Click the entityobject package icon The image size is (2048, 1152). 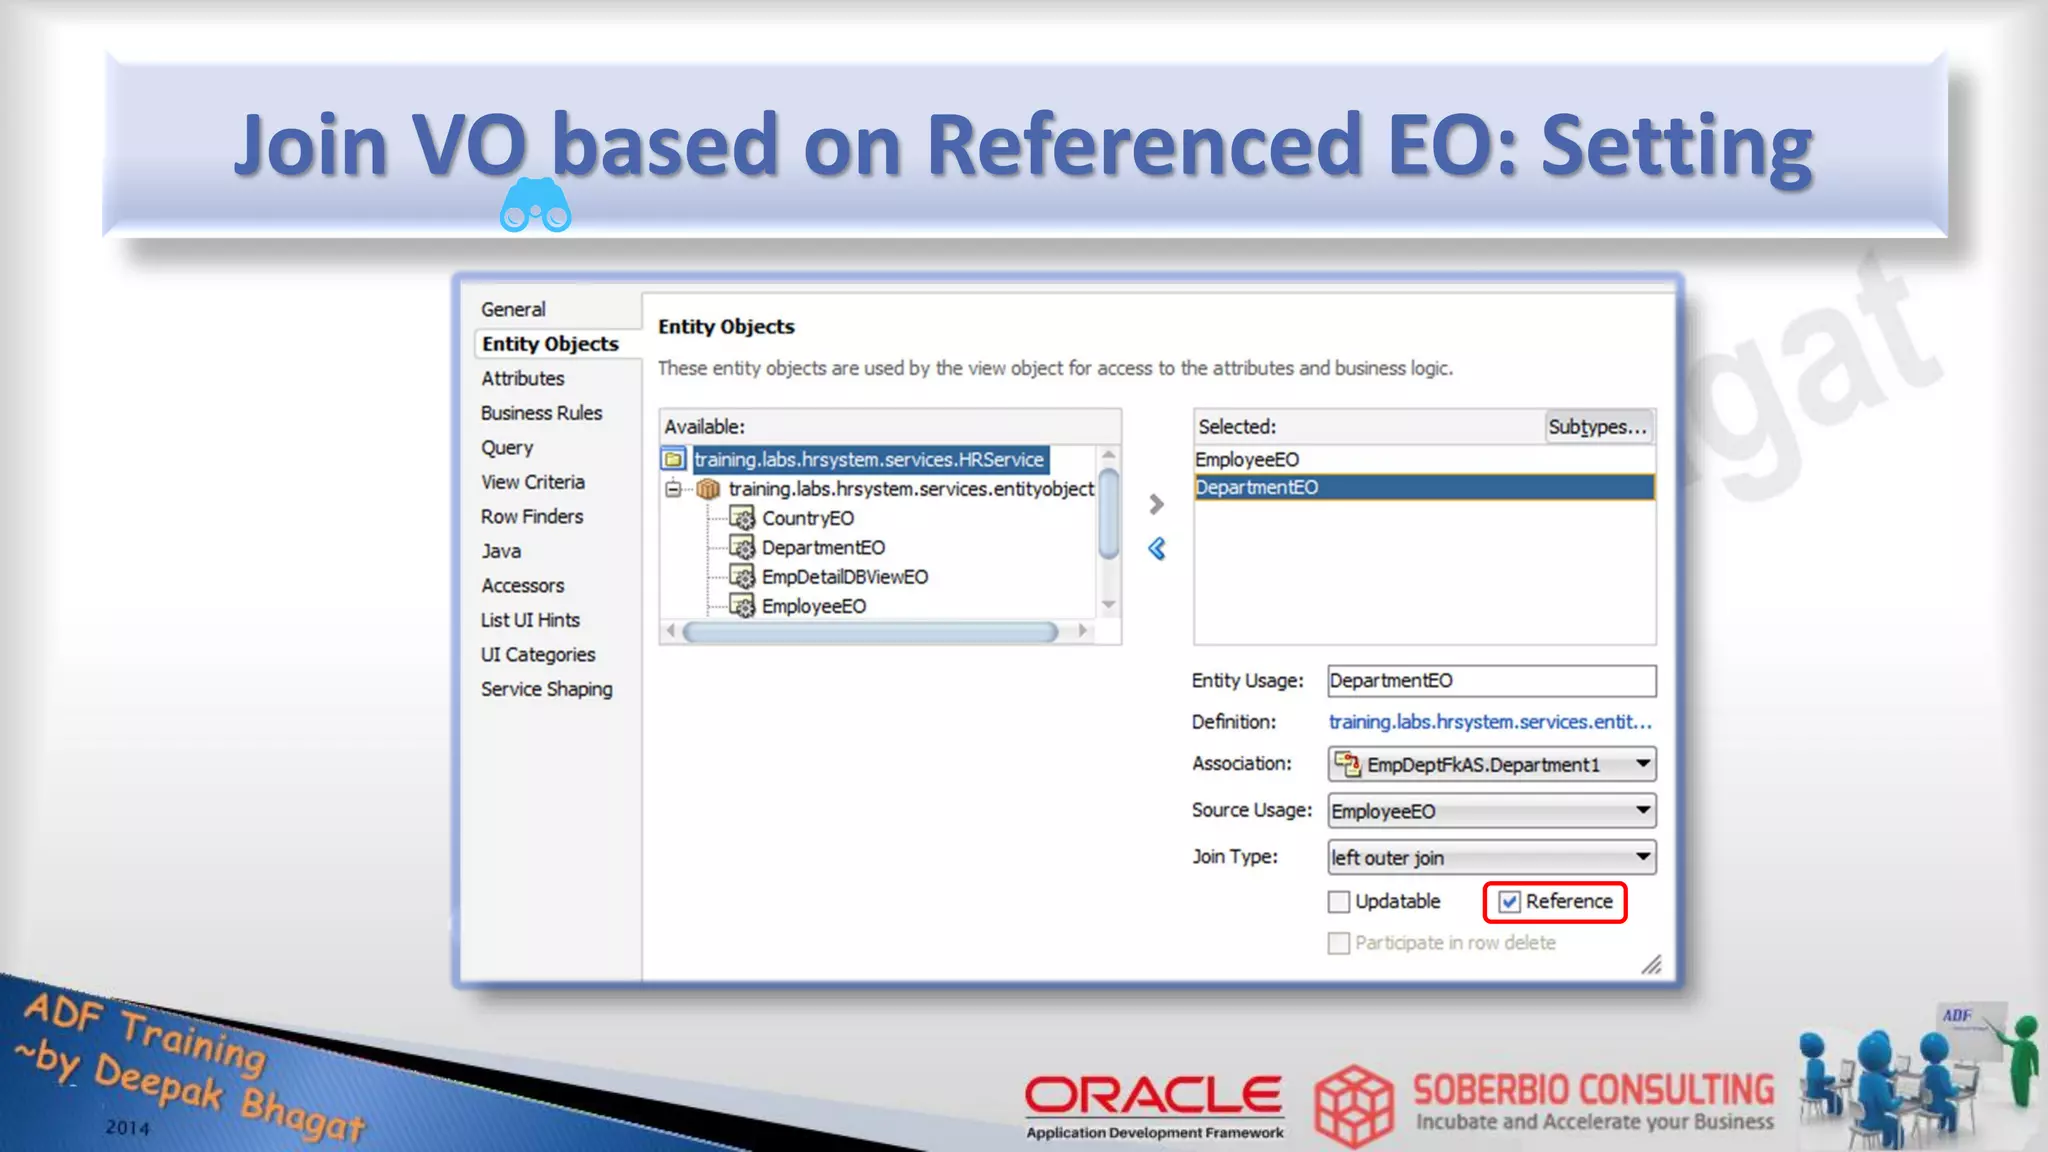(708, 489)
